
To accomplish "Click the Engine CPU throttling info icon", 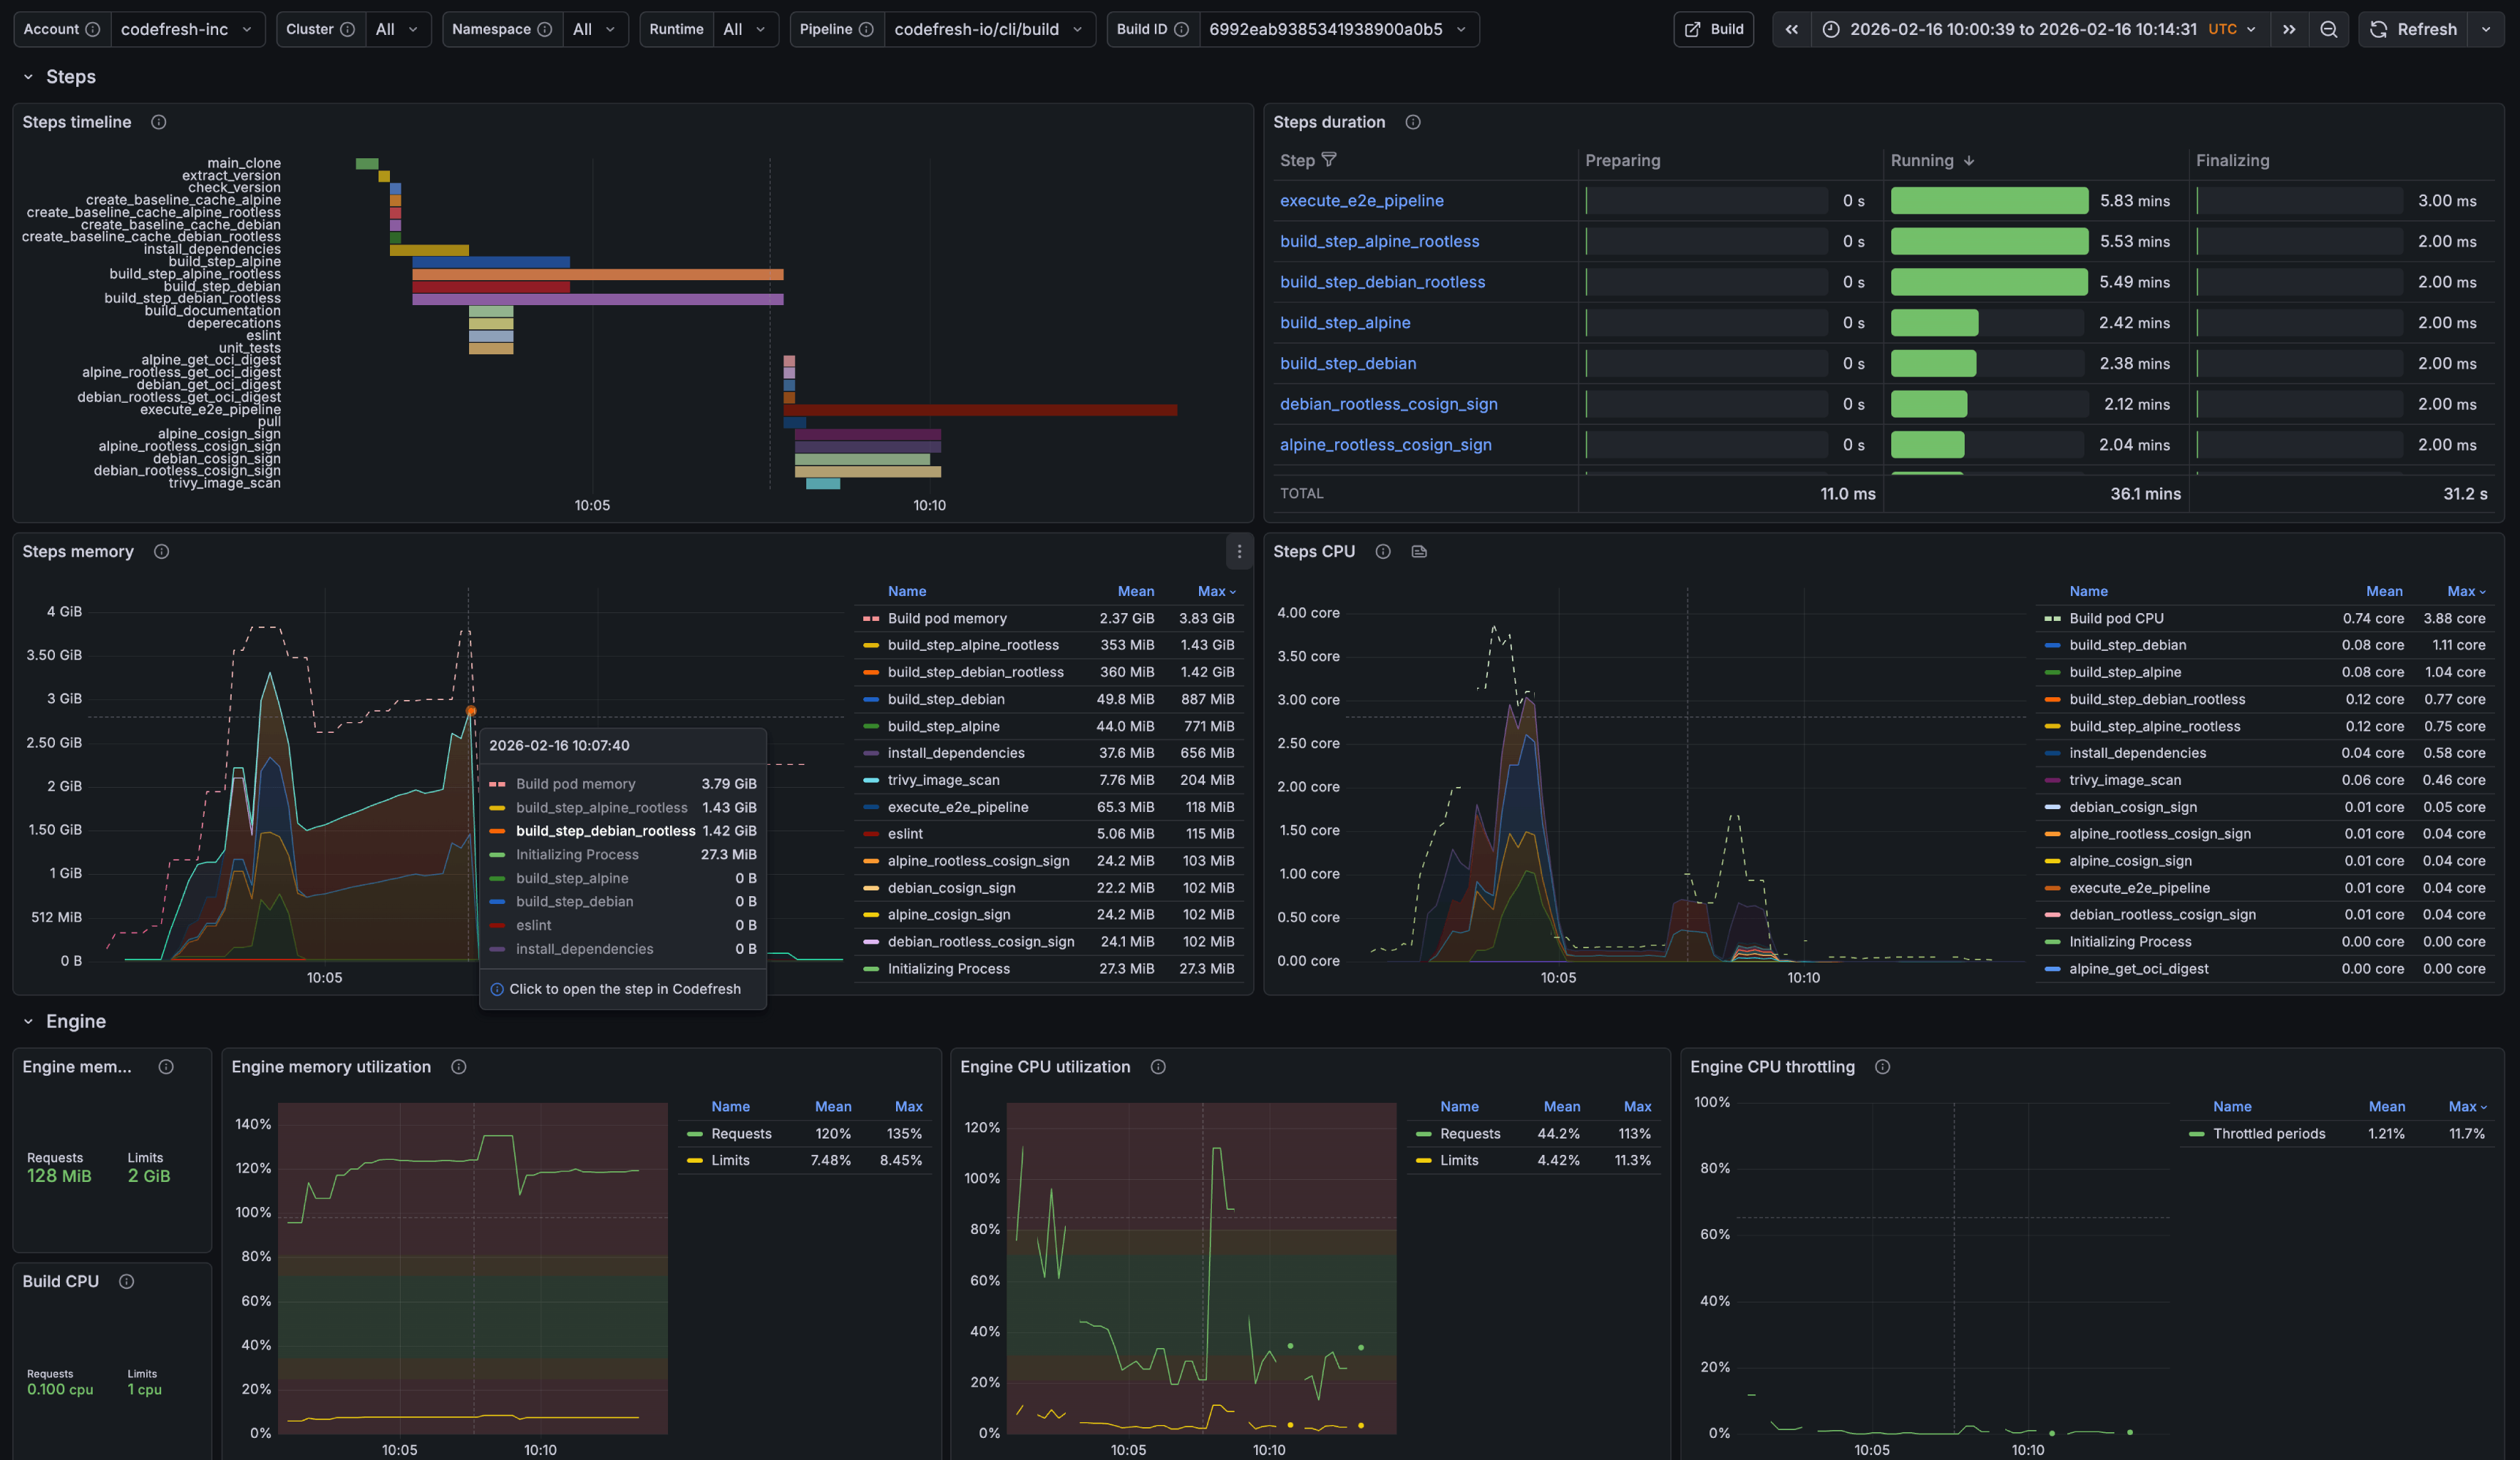I will point(1882,1067).
